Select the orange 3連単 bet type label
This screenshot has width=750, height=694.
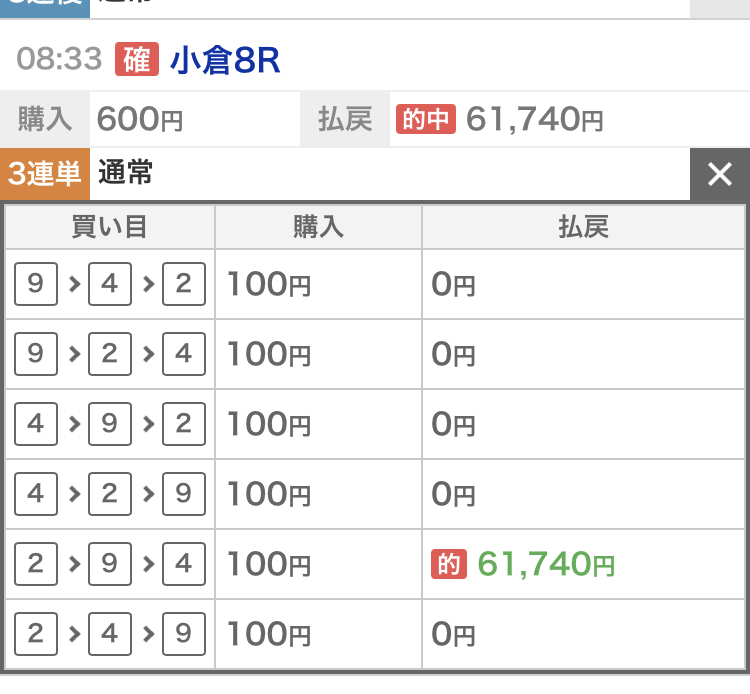[x=45, y=174]
